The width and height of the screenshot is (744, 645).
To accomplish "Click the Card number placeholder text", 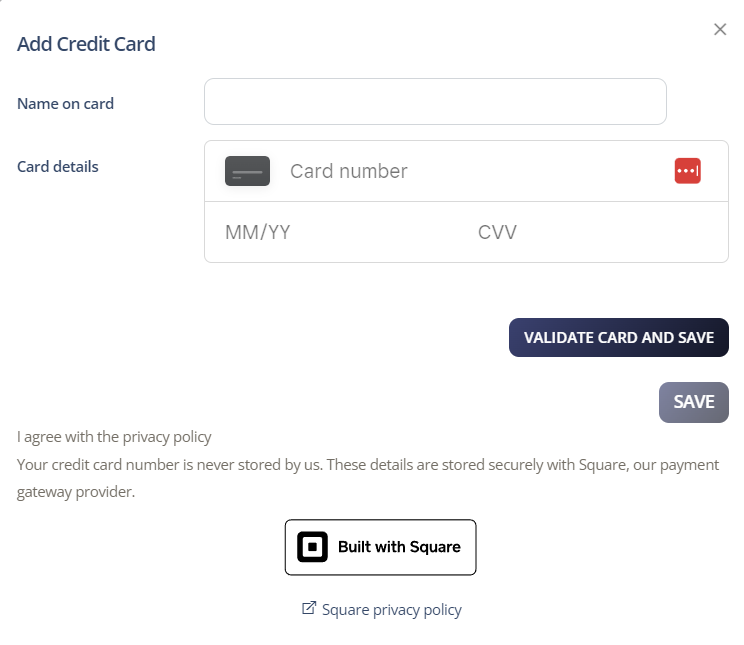I will point(349,172).
